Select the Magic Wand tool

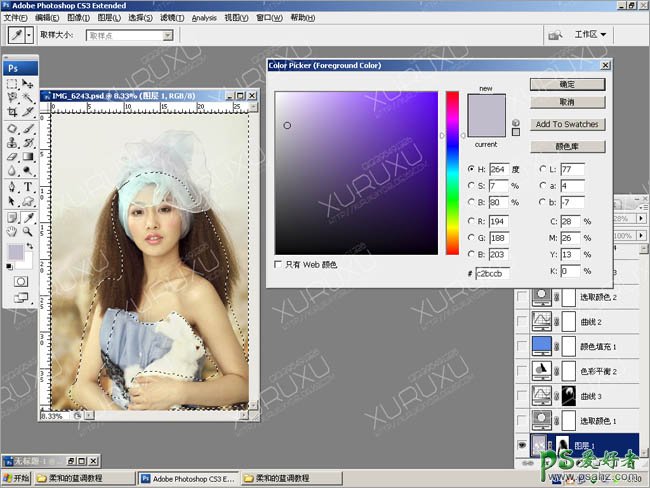(x=28, y=99)
